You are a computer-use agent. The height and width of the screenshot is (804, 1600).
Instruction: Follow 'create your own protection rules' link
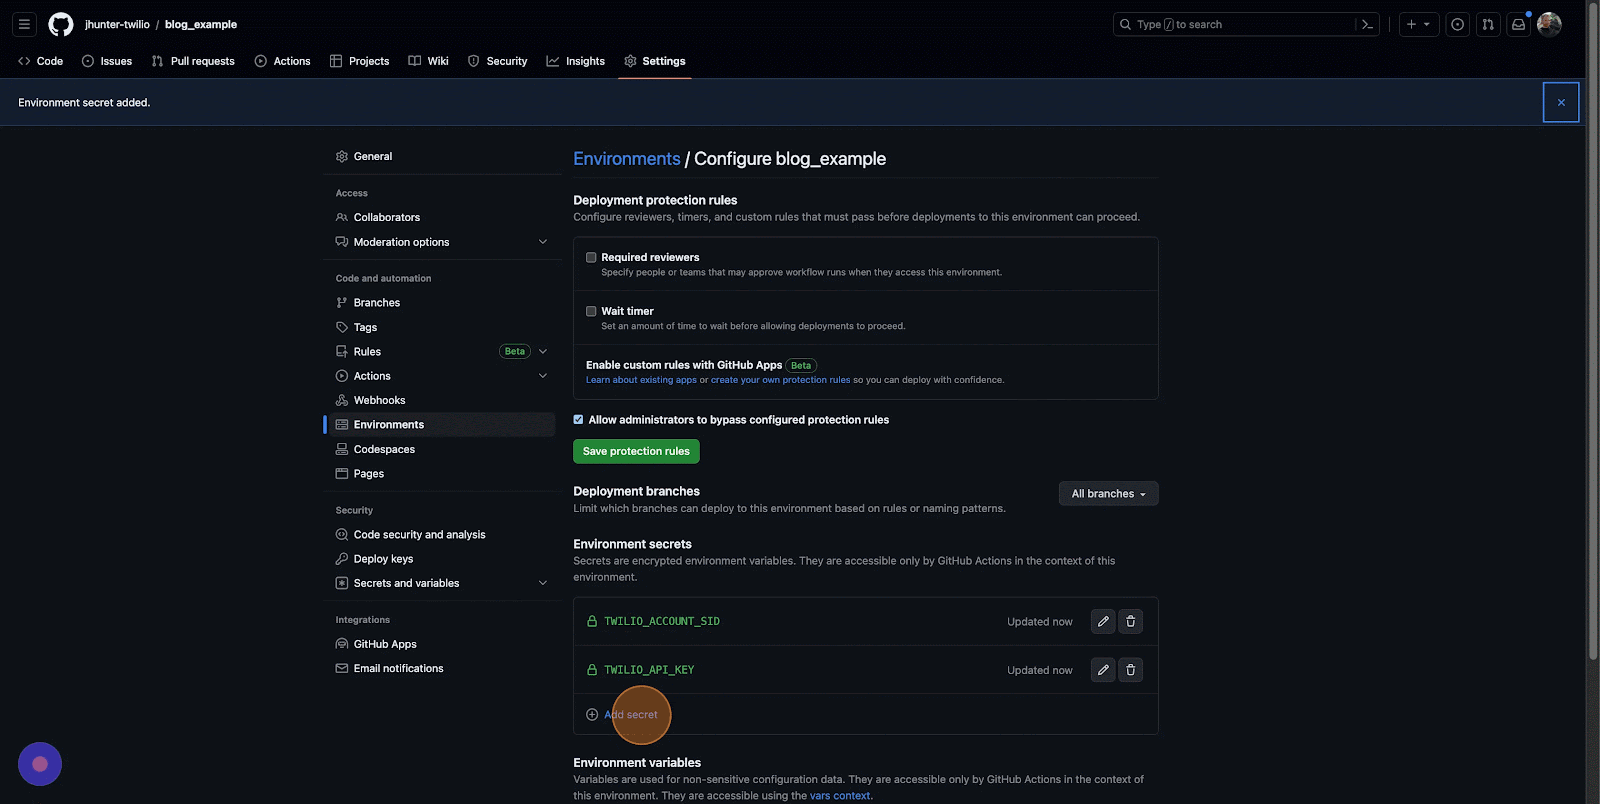[780, 380]
